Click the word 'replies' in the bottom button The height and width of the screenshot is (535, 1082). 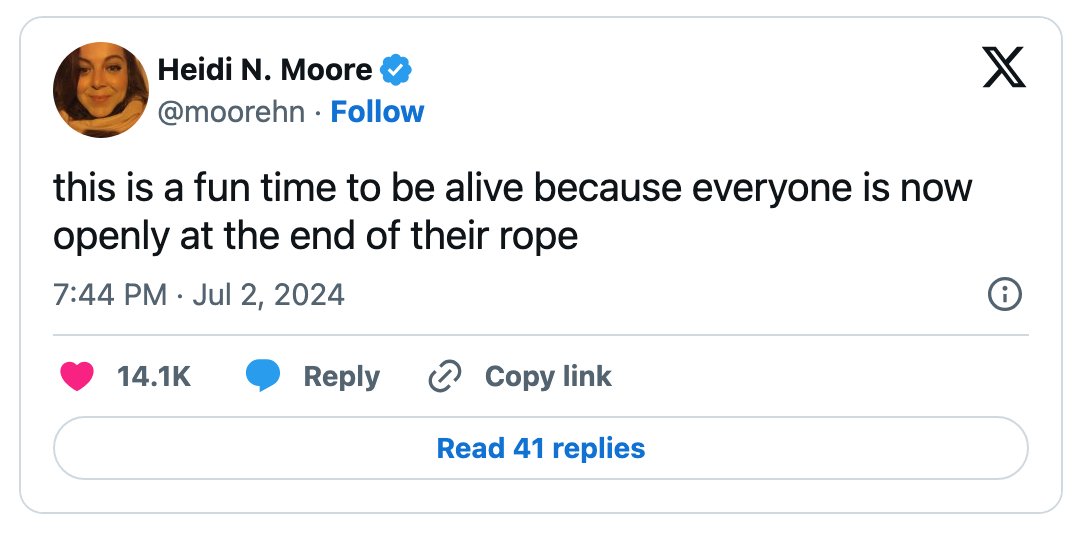tap(599, 449)
